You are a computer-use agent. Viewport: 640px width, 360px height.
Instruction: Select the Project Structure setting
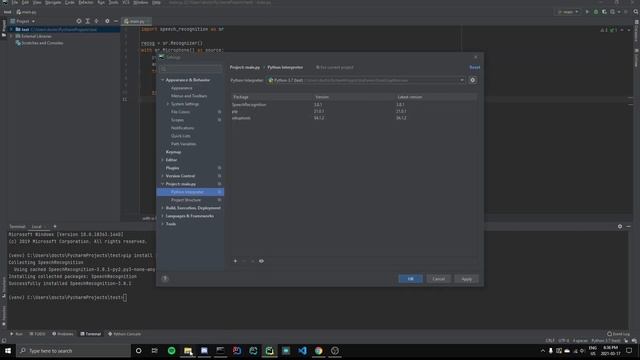(x=186, y=200)
